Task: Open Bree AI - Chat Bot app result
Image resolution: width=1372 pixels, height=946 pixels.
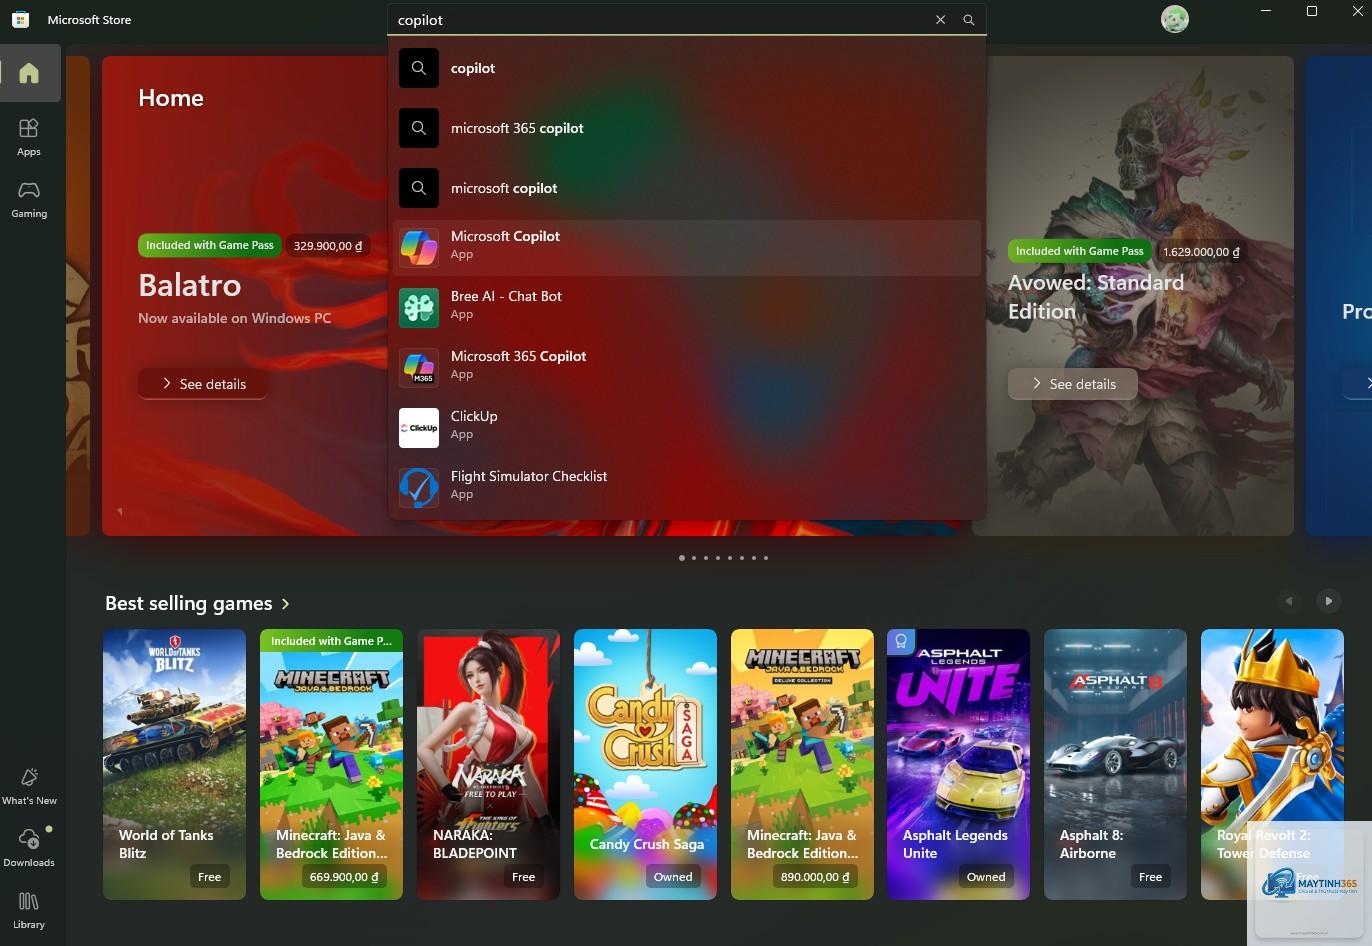Action: click(686, 308)
